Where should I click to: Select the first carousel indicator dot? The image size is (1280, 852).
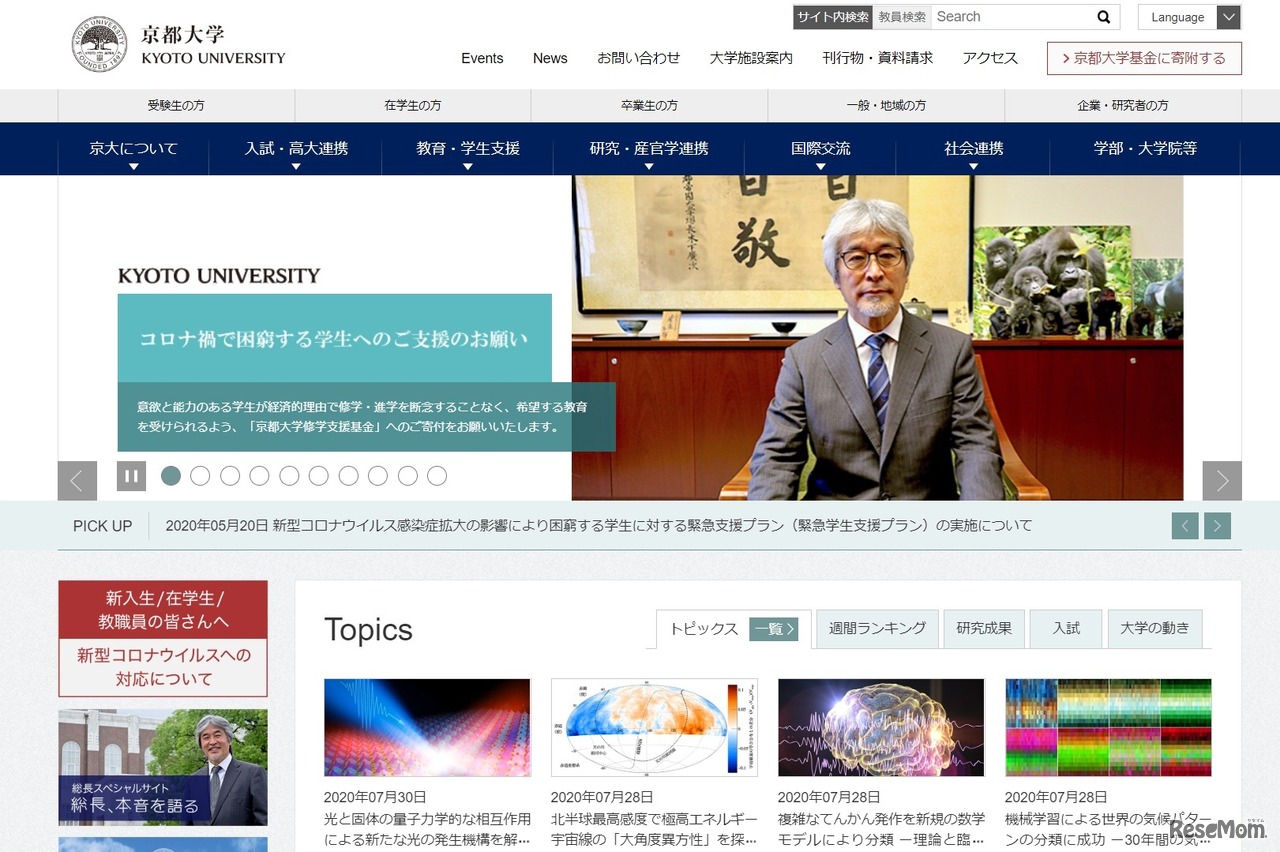pos(170,476)
